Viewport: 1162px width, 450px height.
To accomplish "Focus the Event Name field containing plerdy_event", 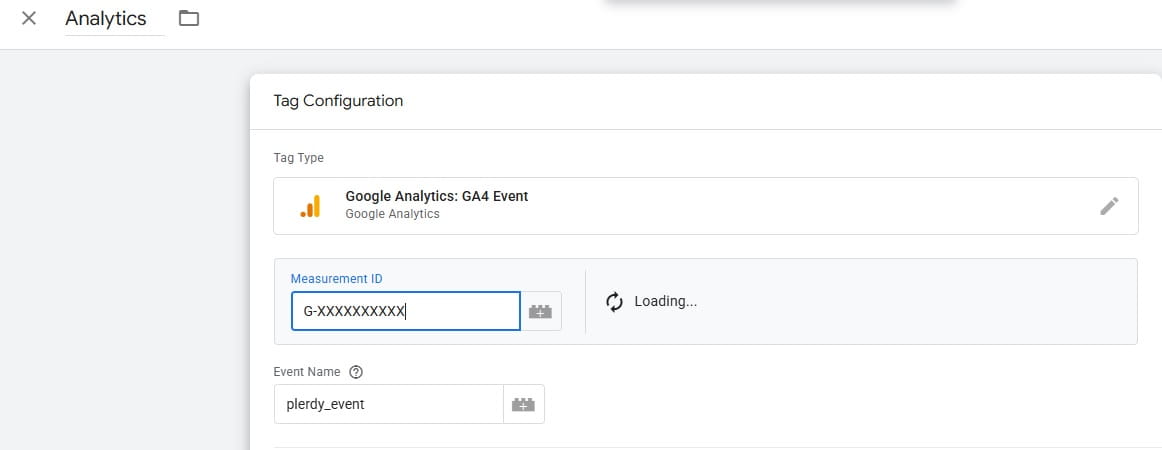I will click(388, 404).
